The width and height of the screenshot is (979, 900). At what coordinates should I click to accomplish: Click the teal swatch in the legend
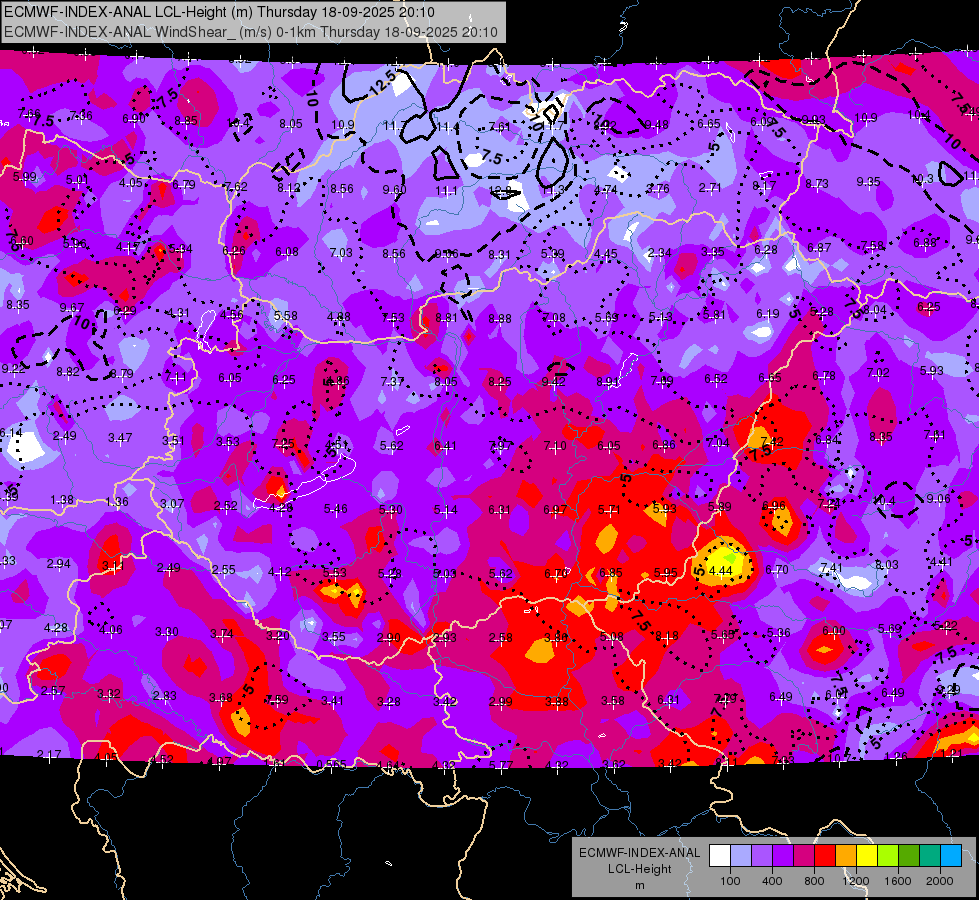point(930,856)
